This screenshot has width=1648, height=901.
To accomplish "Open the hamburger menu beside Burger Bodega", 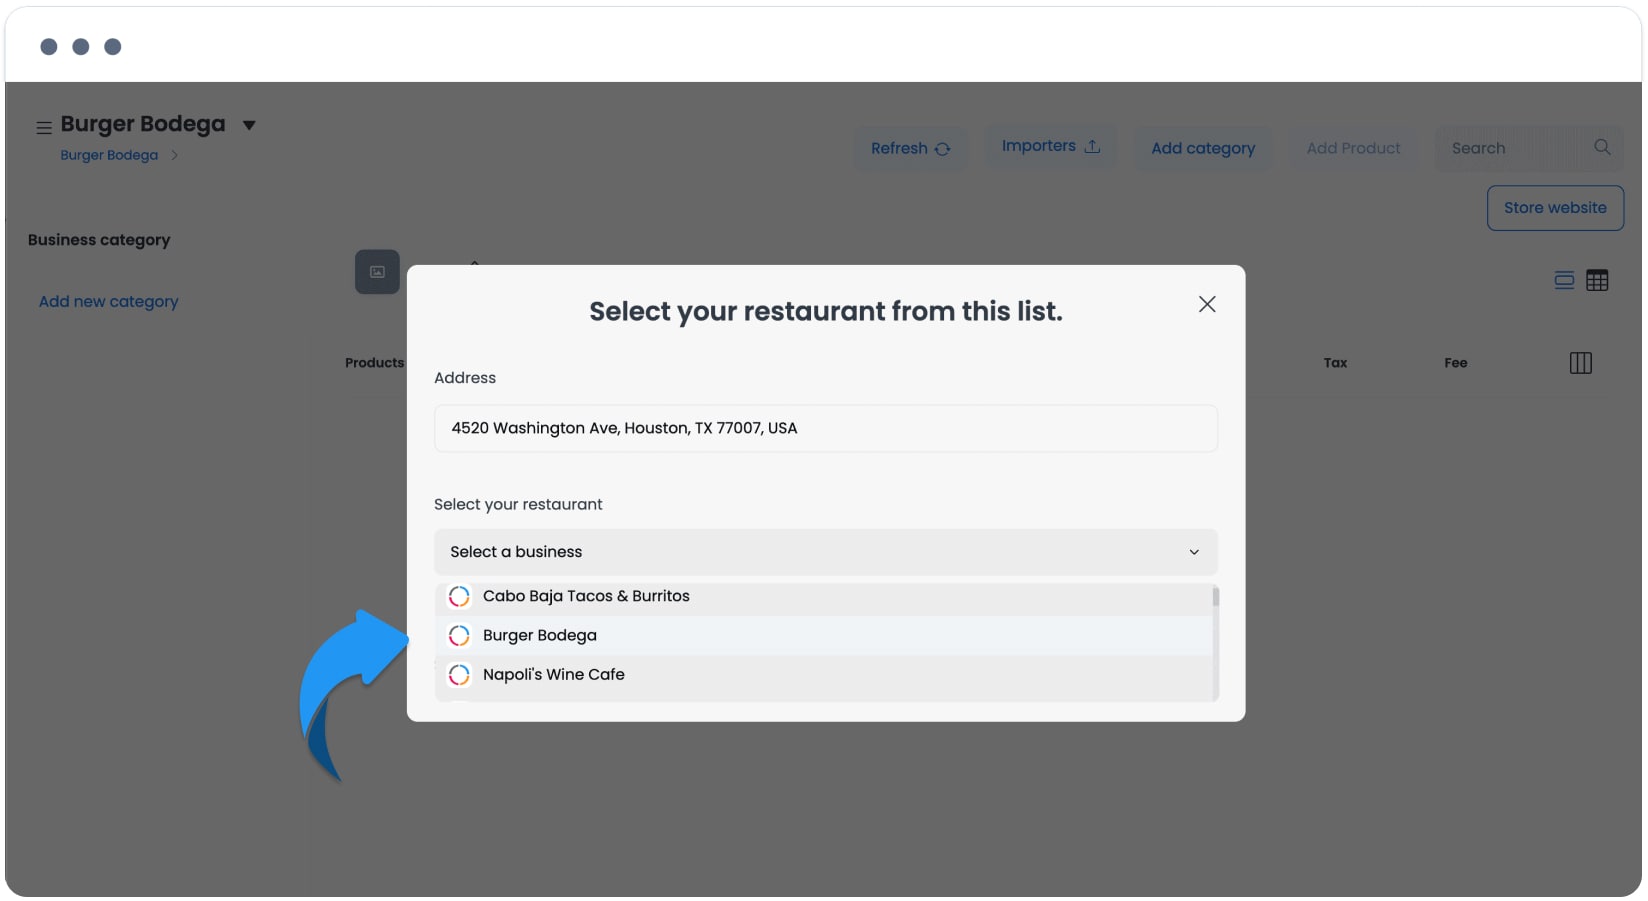I will 44,128.
